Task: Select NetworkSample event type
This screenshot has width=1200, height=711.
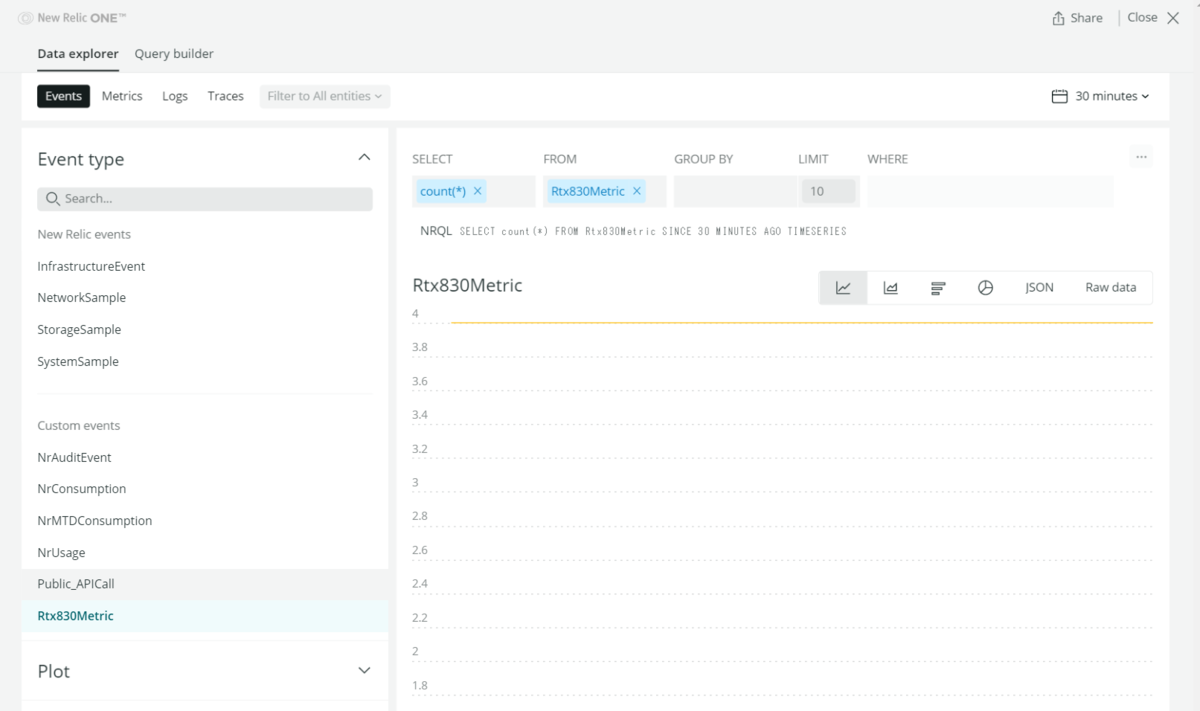Action: point(82,298)
